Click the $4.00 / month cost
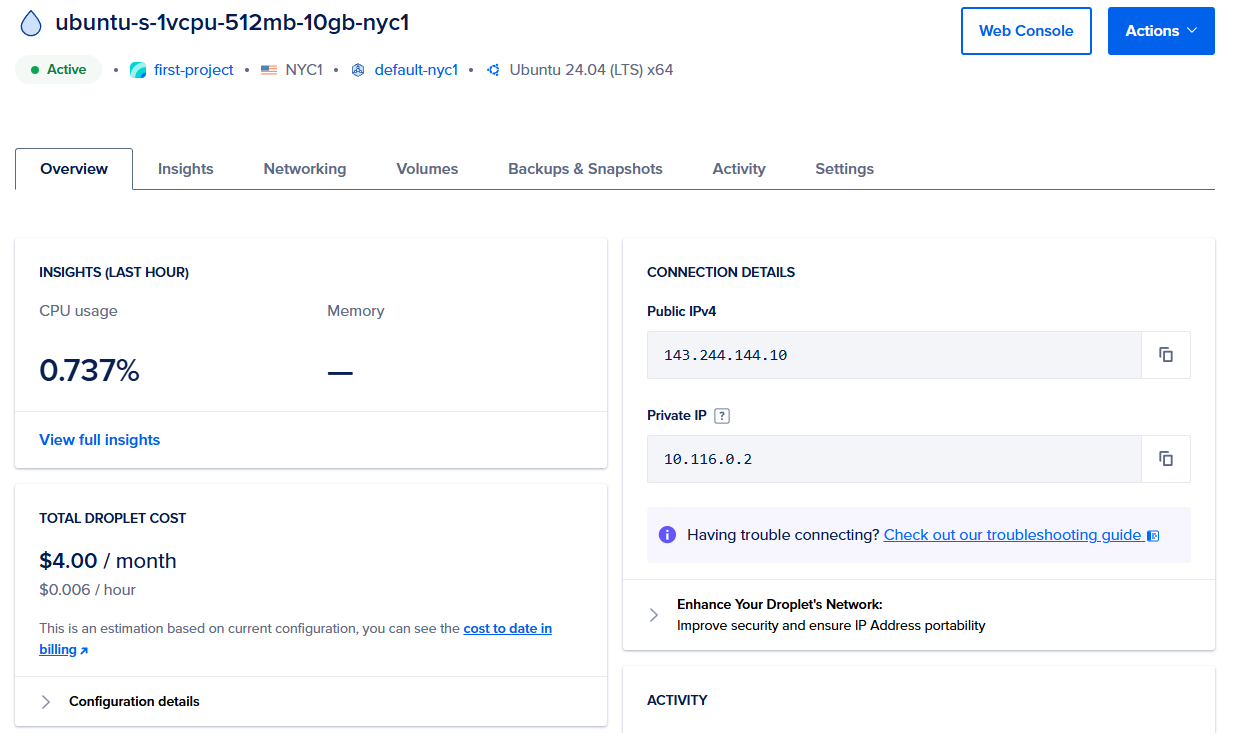The image size is (1240, 733). point(107,561)
